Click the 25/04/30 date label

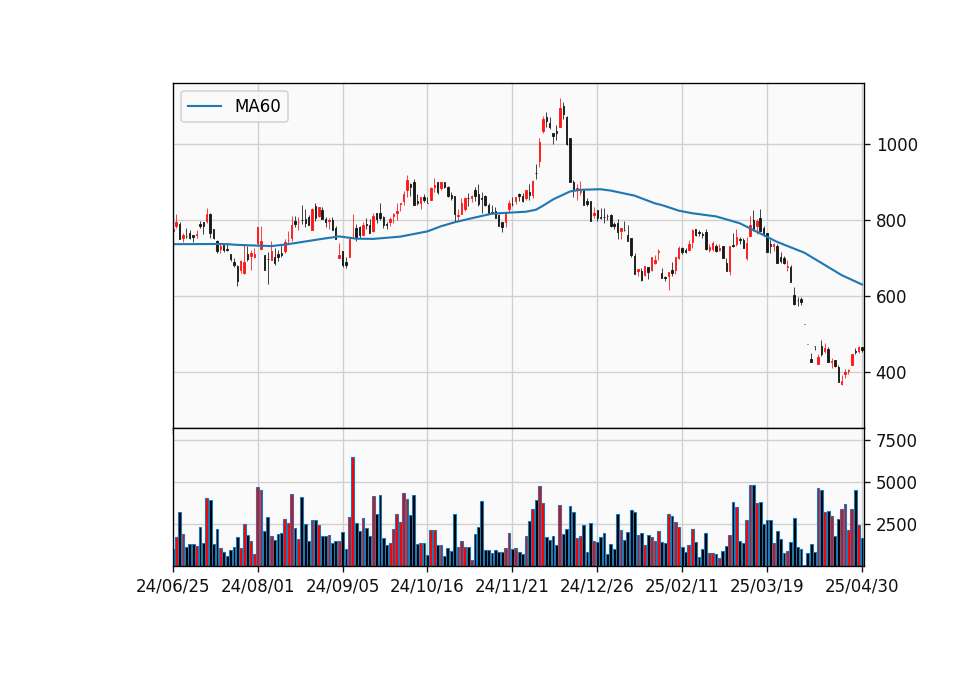click(x=862, y=587)
